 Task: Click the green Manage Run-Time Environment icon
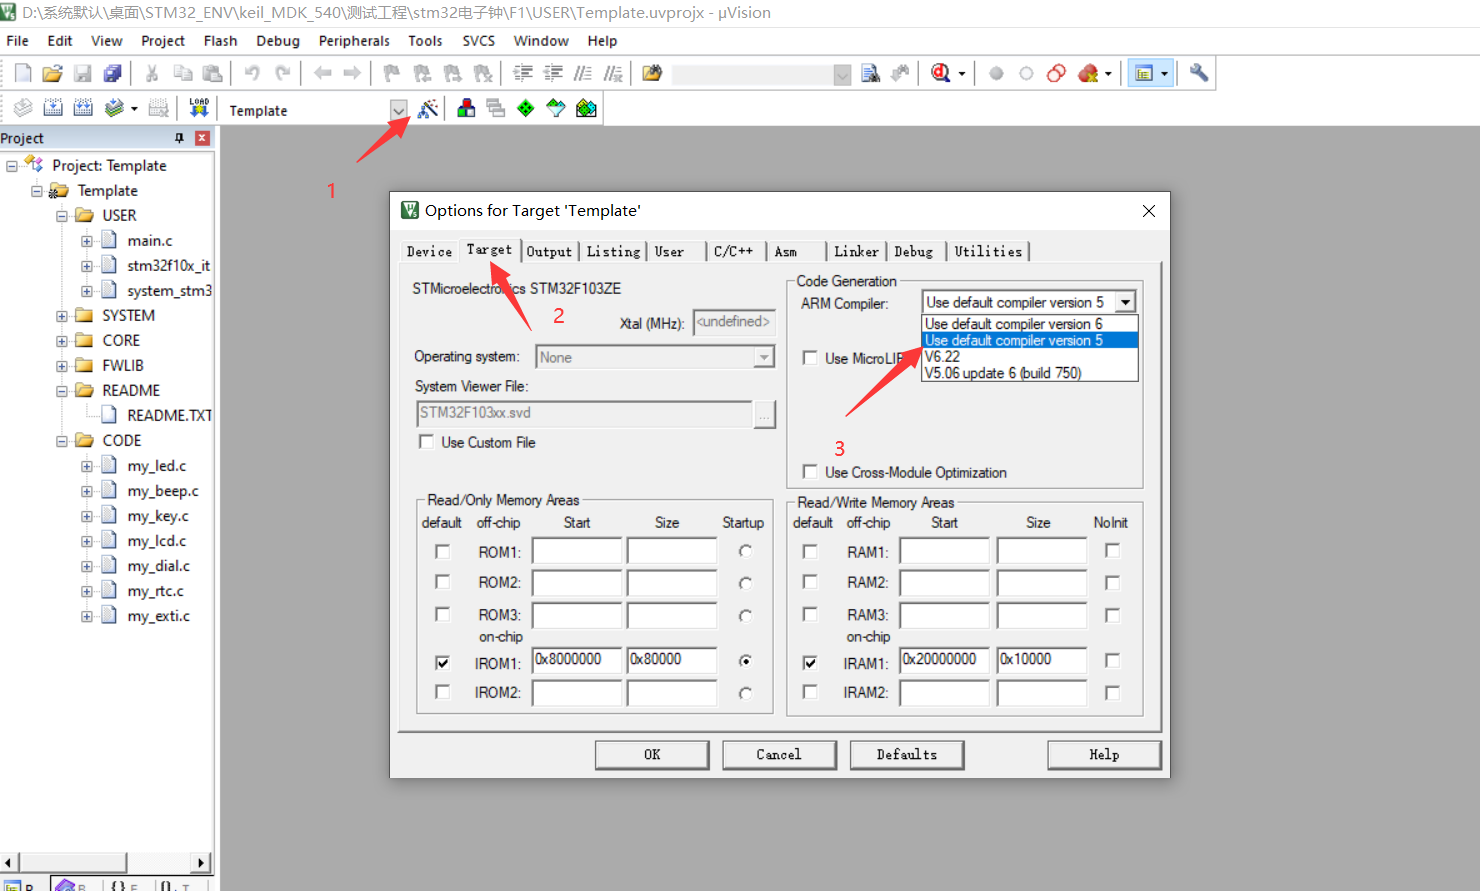click(526, 108)
